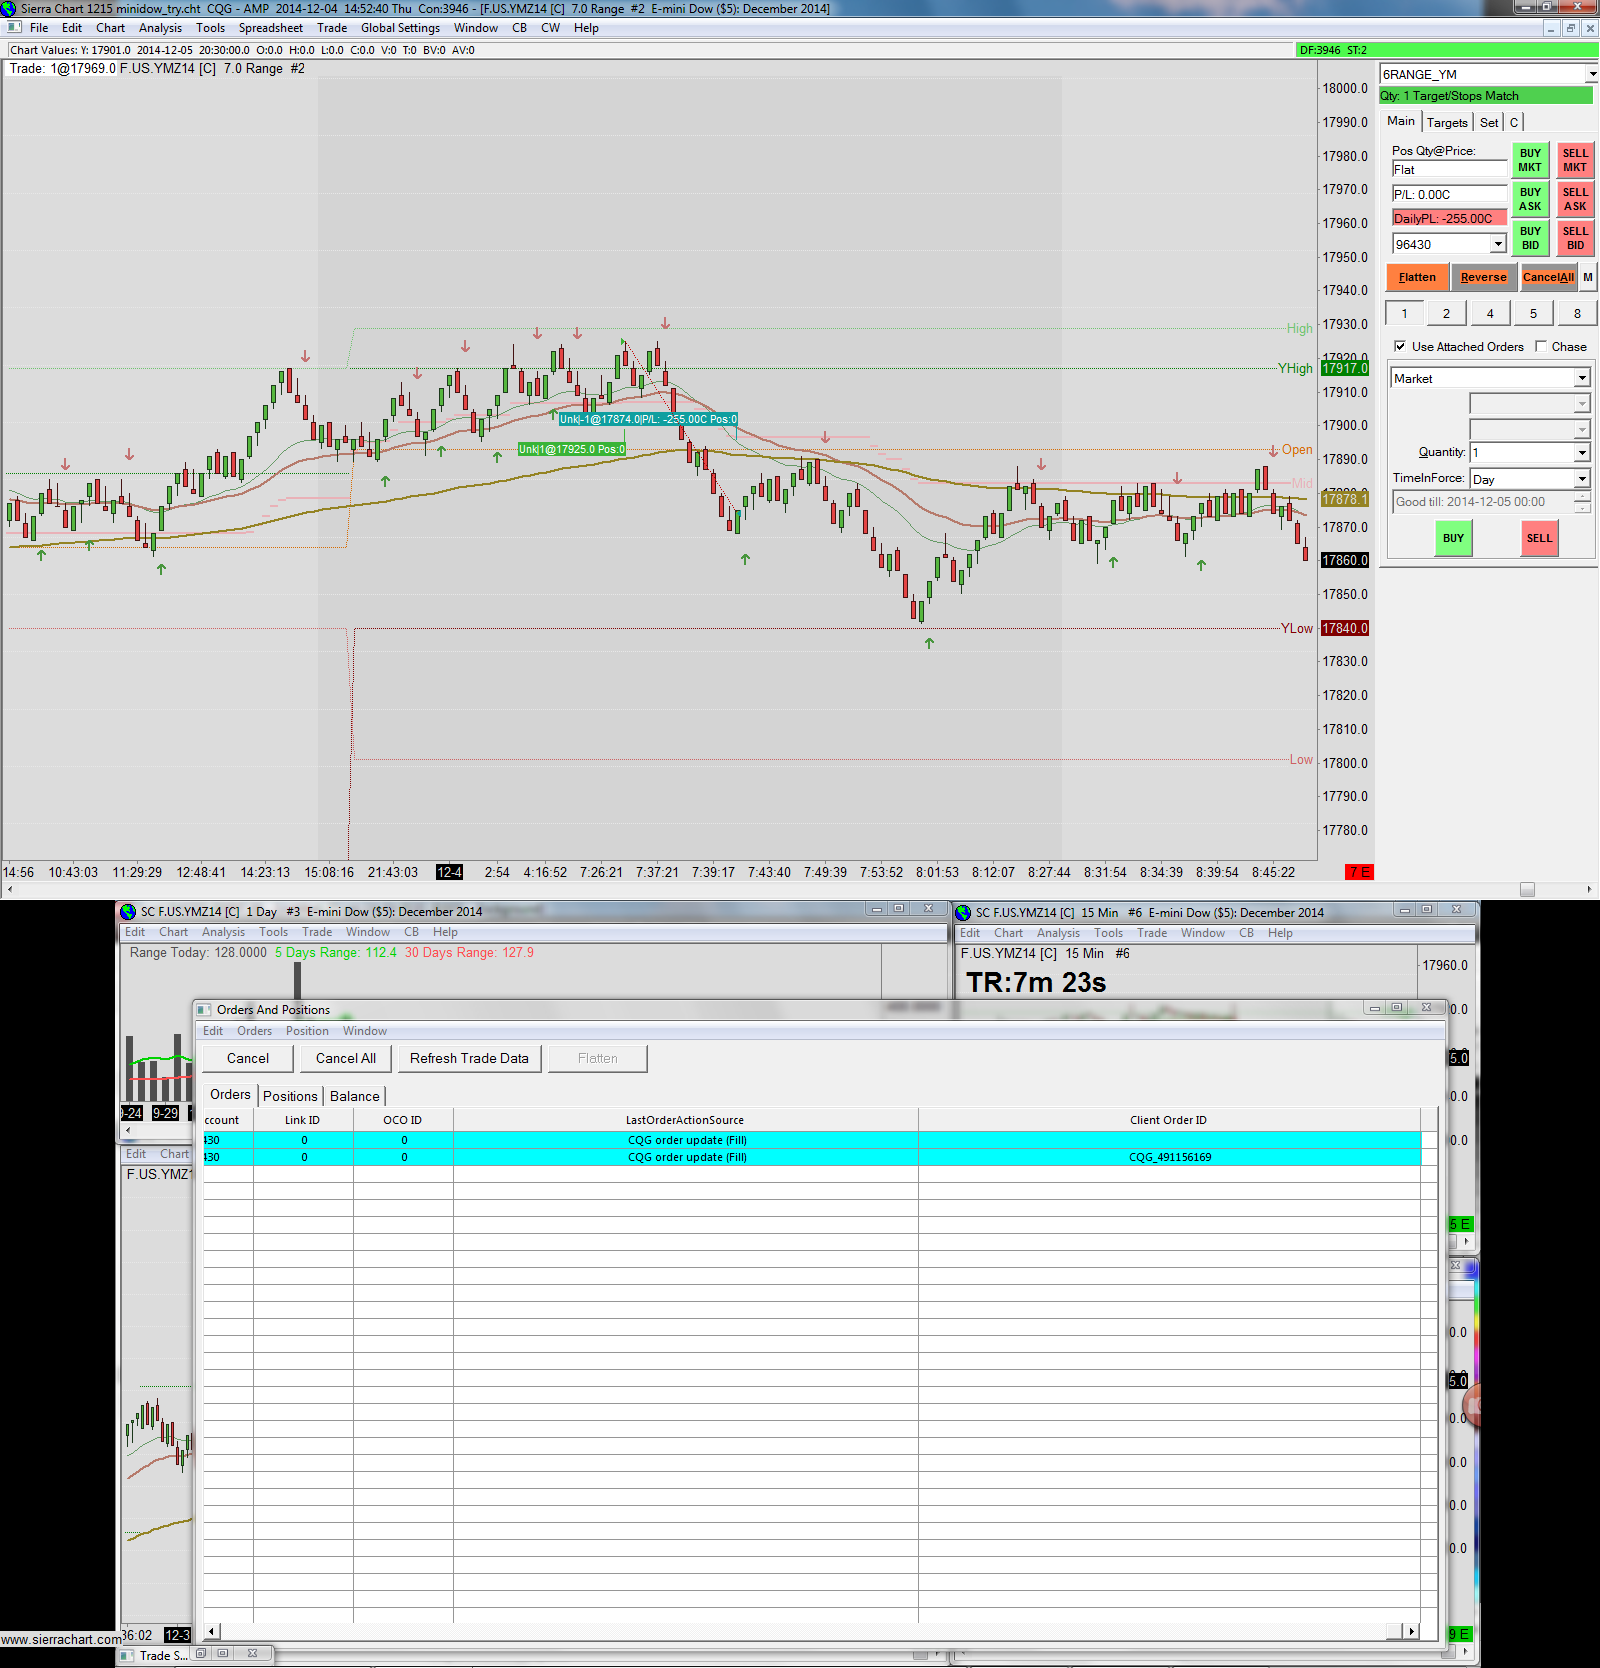Viewport: 1600px width, 1668px height.
Task: Open the 6RANGE_YM trade configuration dropdown
Action: coord(1591,74)
